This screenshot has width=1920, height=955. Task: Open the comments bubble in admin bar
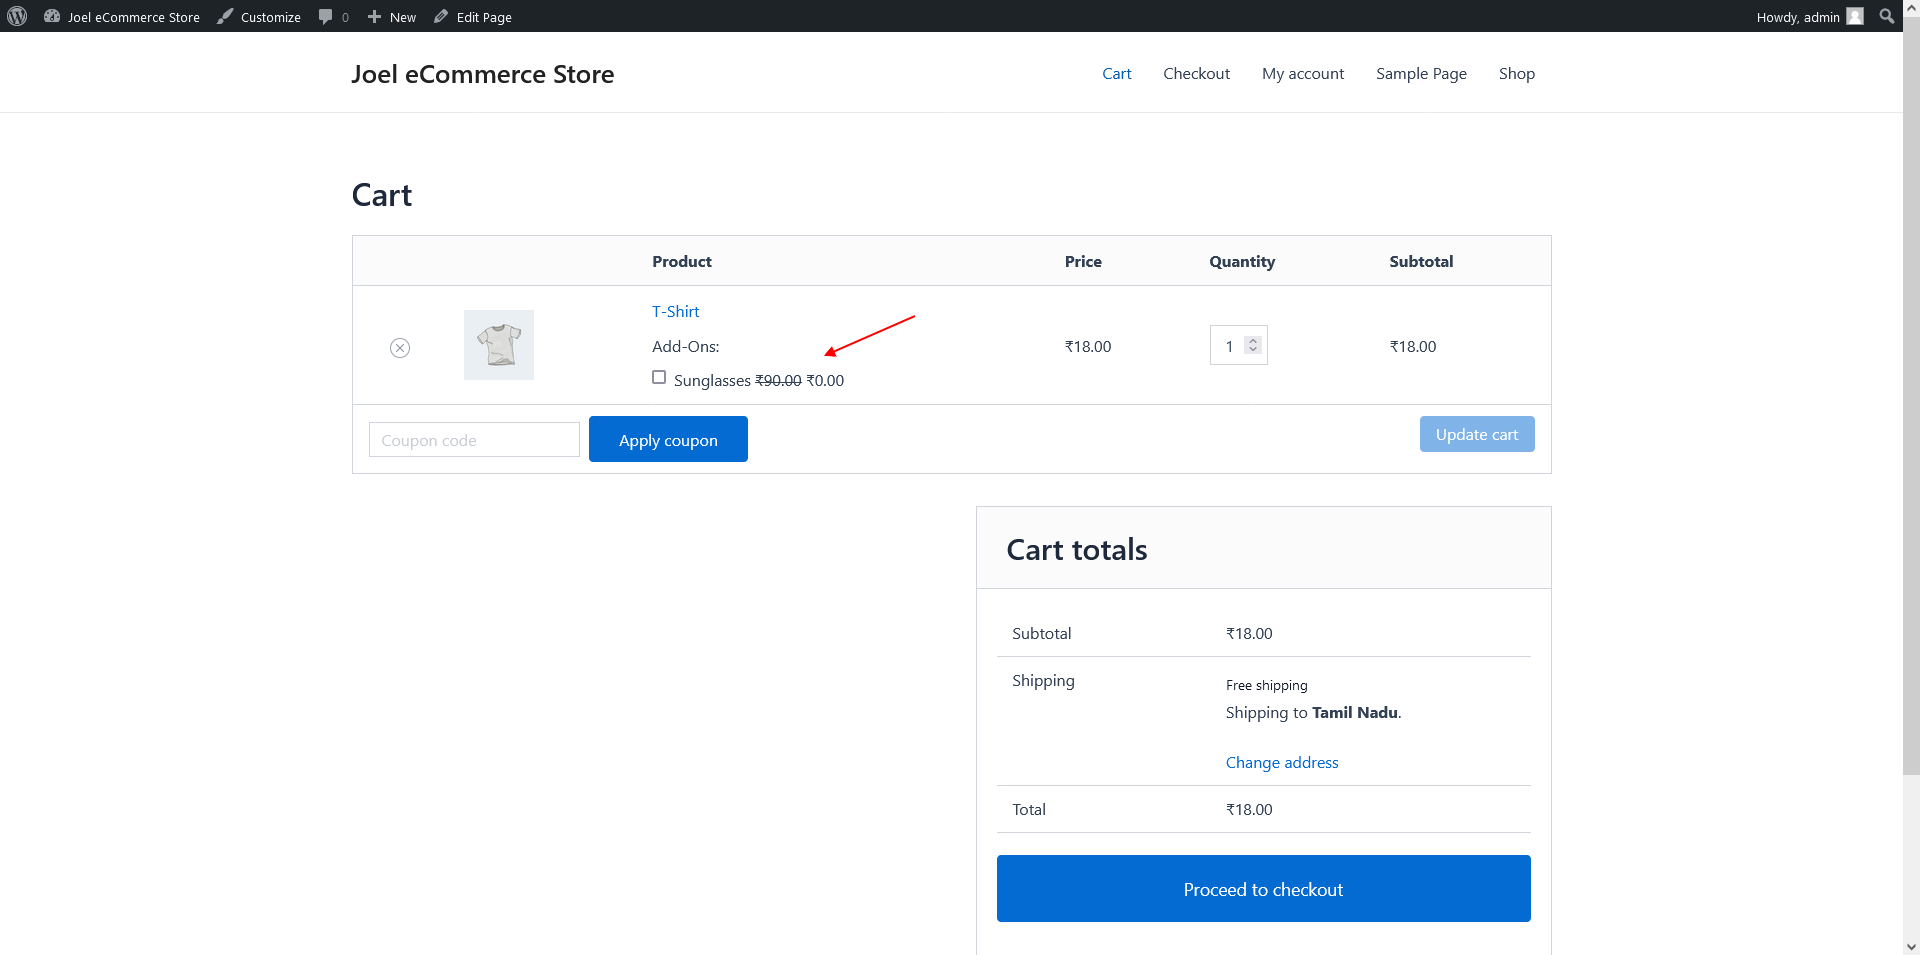pos(333,17)
